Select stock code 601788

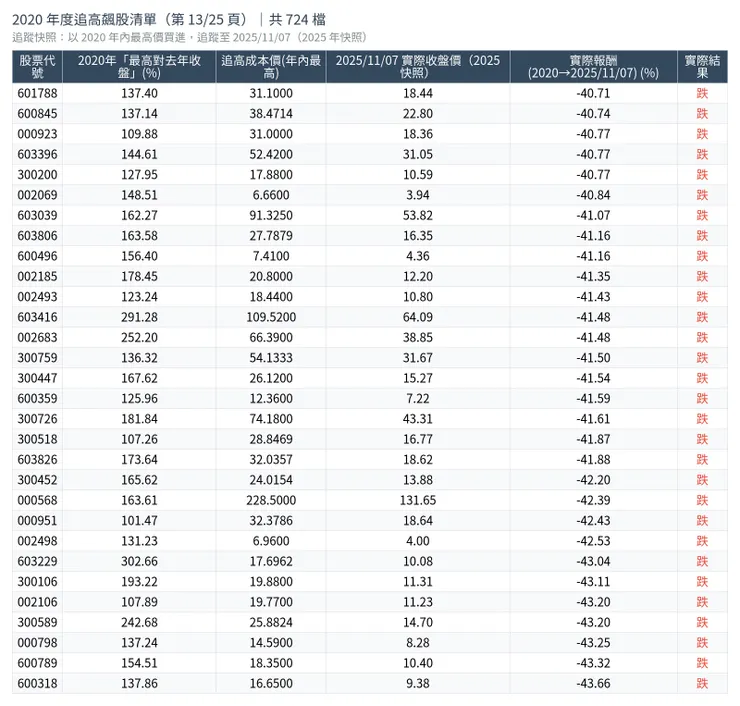[37, 93]
